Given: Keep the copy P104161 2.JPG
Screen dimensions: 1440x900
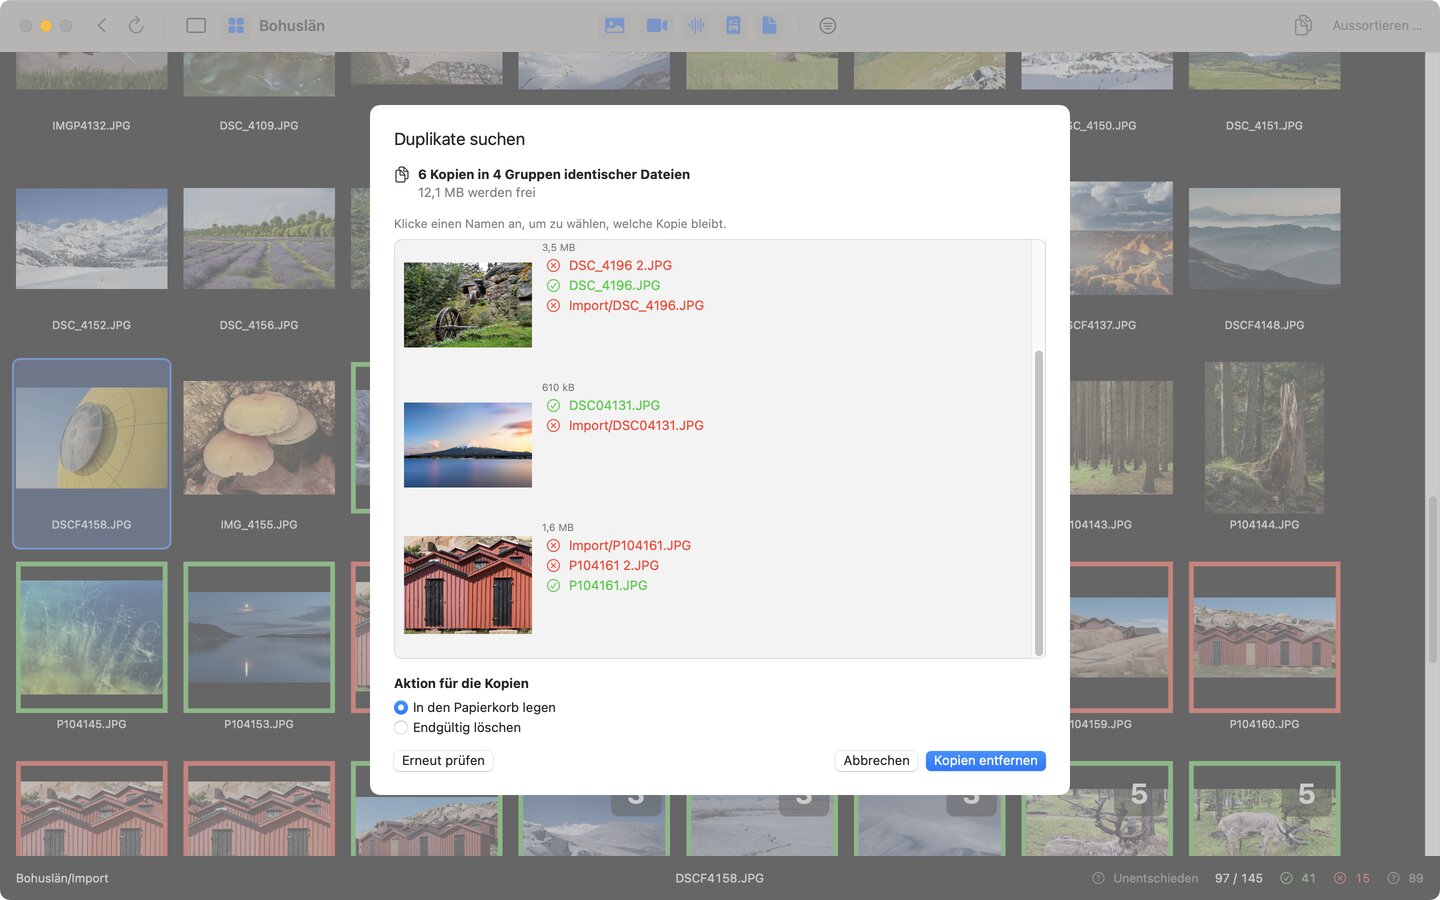Looking at the screenshot, I should click(614, 566).
